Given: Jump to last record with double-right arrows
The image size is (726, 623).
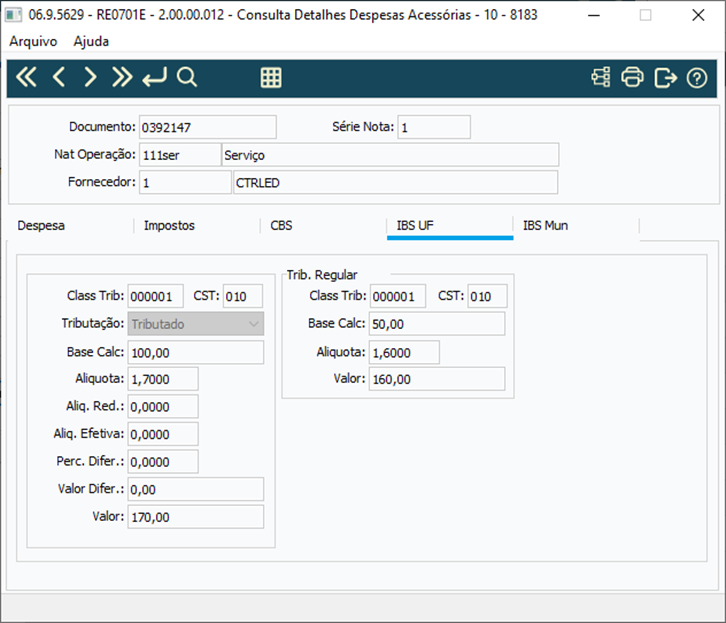Looking at the screenshot, I should tap(122, 77).
